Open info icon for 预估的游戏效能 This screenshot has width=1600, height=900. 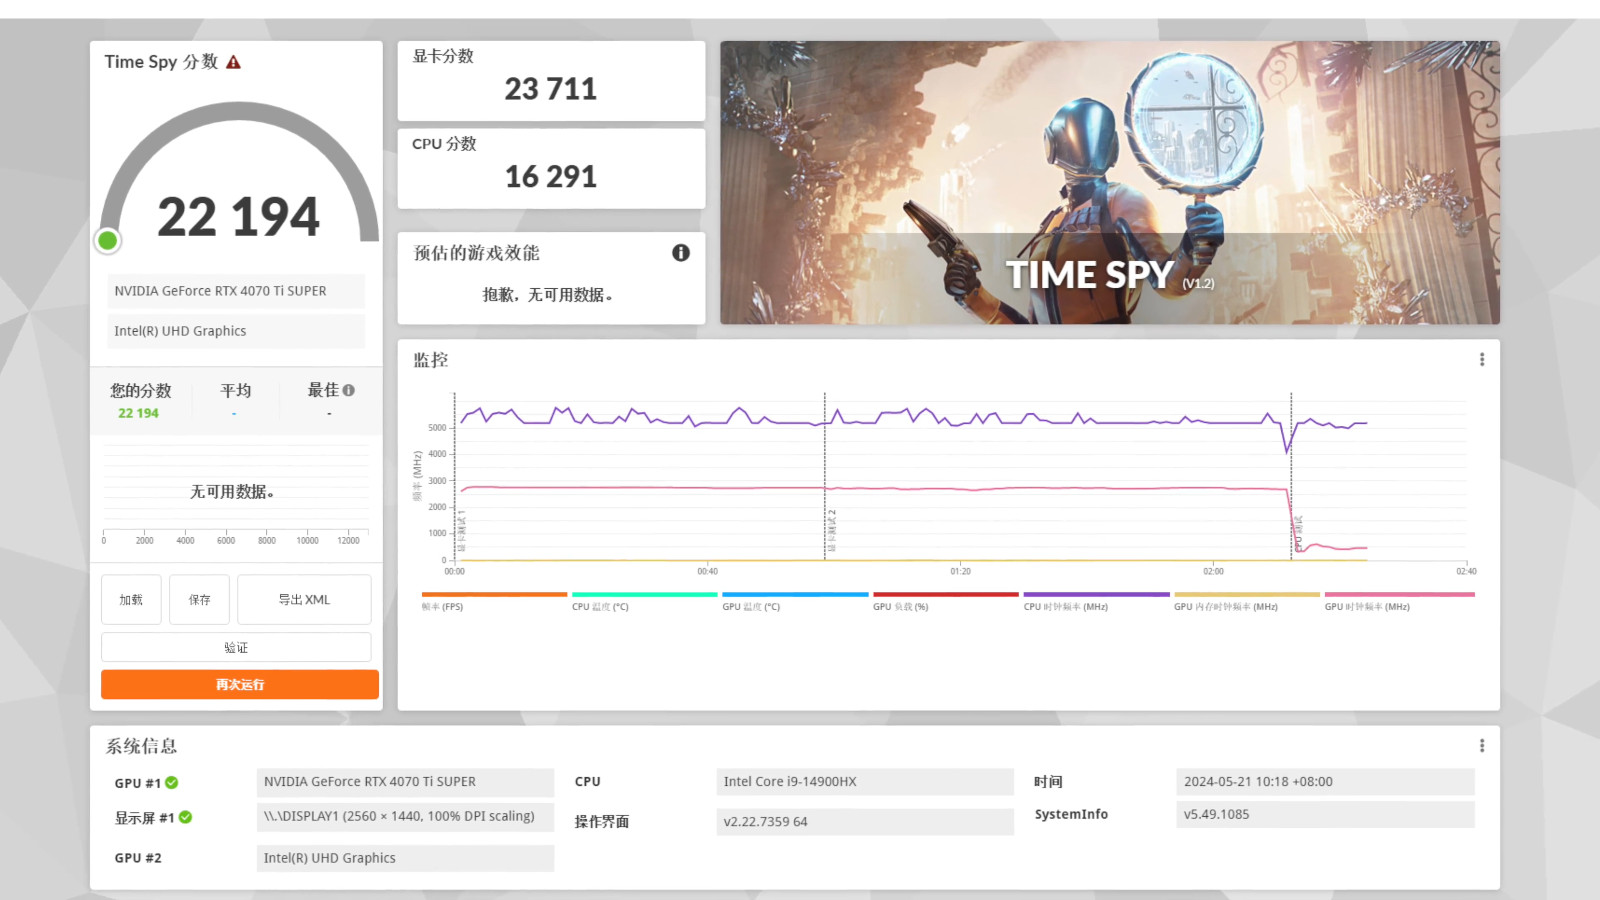681,253
